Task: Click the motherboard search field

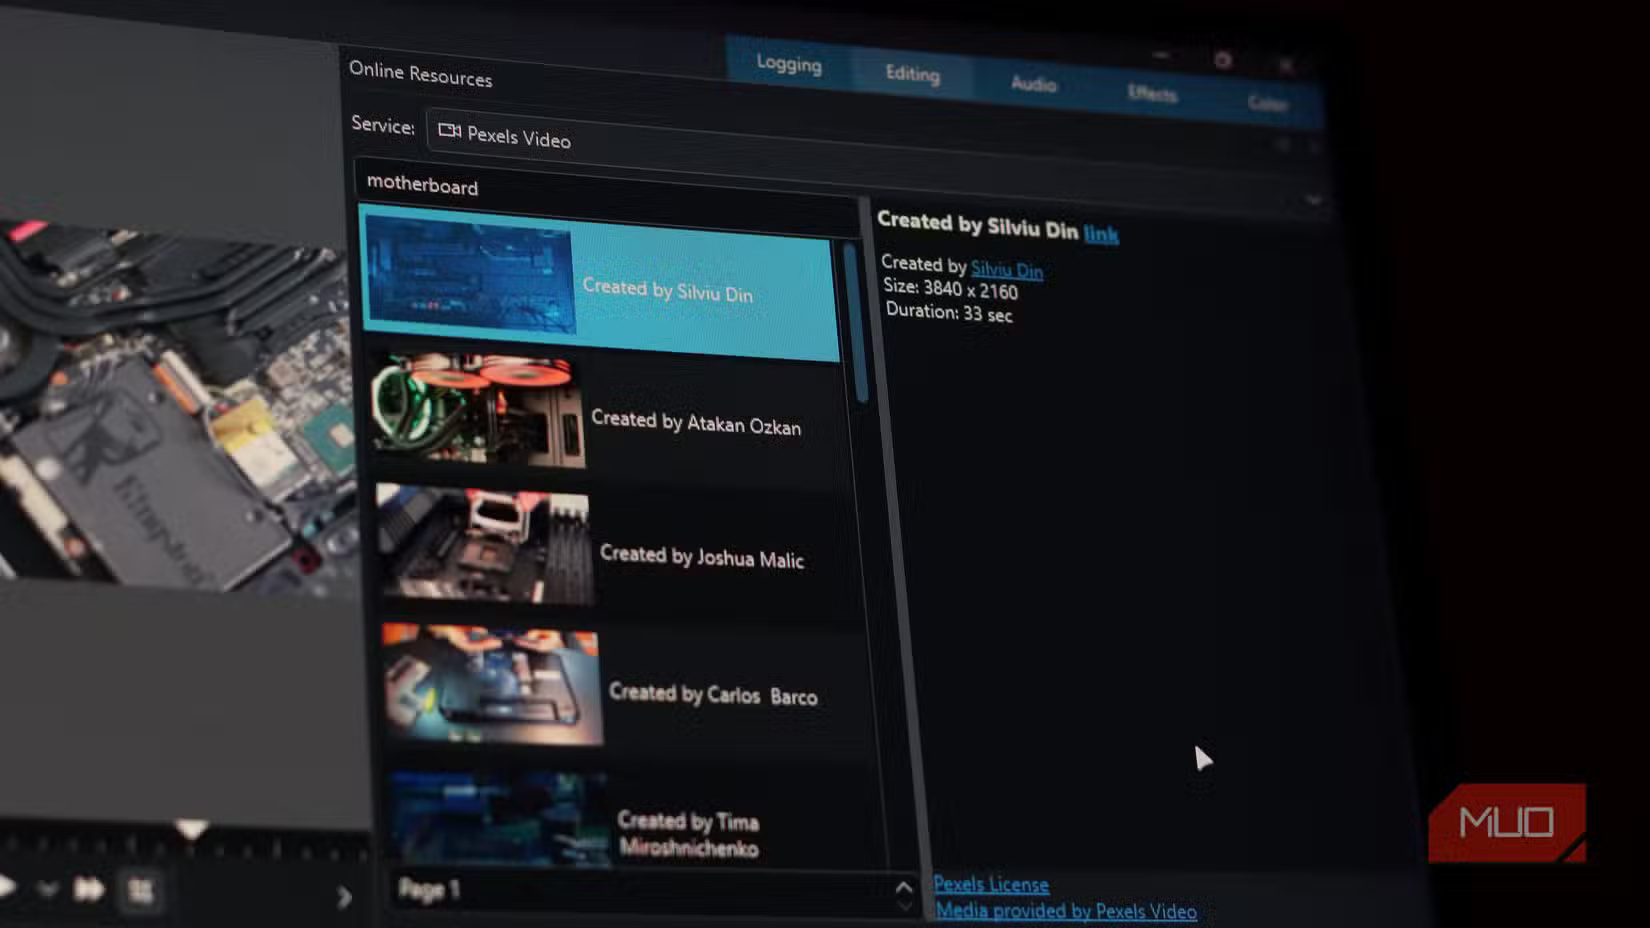Action: coord(600,188)
